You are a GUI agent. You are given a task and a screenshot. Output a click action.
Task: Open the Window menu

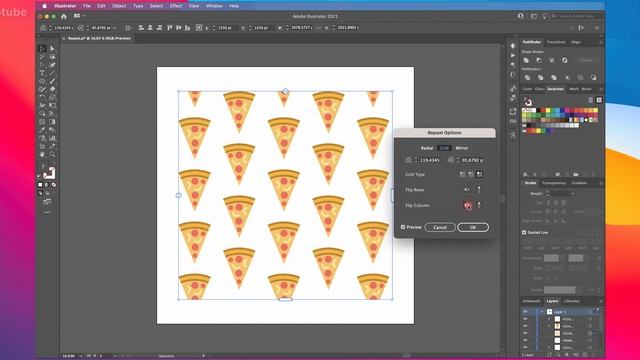[214, 6]
